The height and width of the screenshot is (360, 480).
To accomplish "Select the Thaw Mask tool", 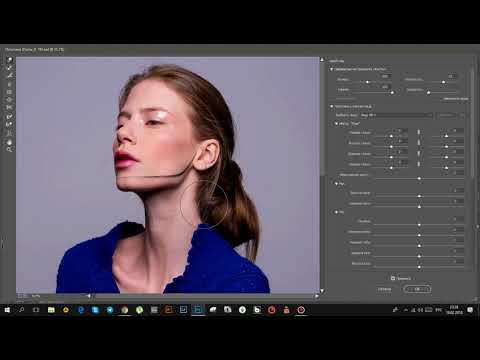I will point(9,124).
